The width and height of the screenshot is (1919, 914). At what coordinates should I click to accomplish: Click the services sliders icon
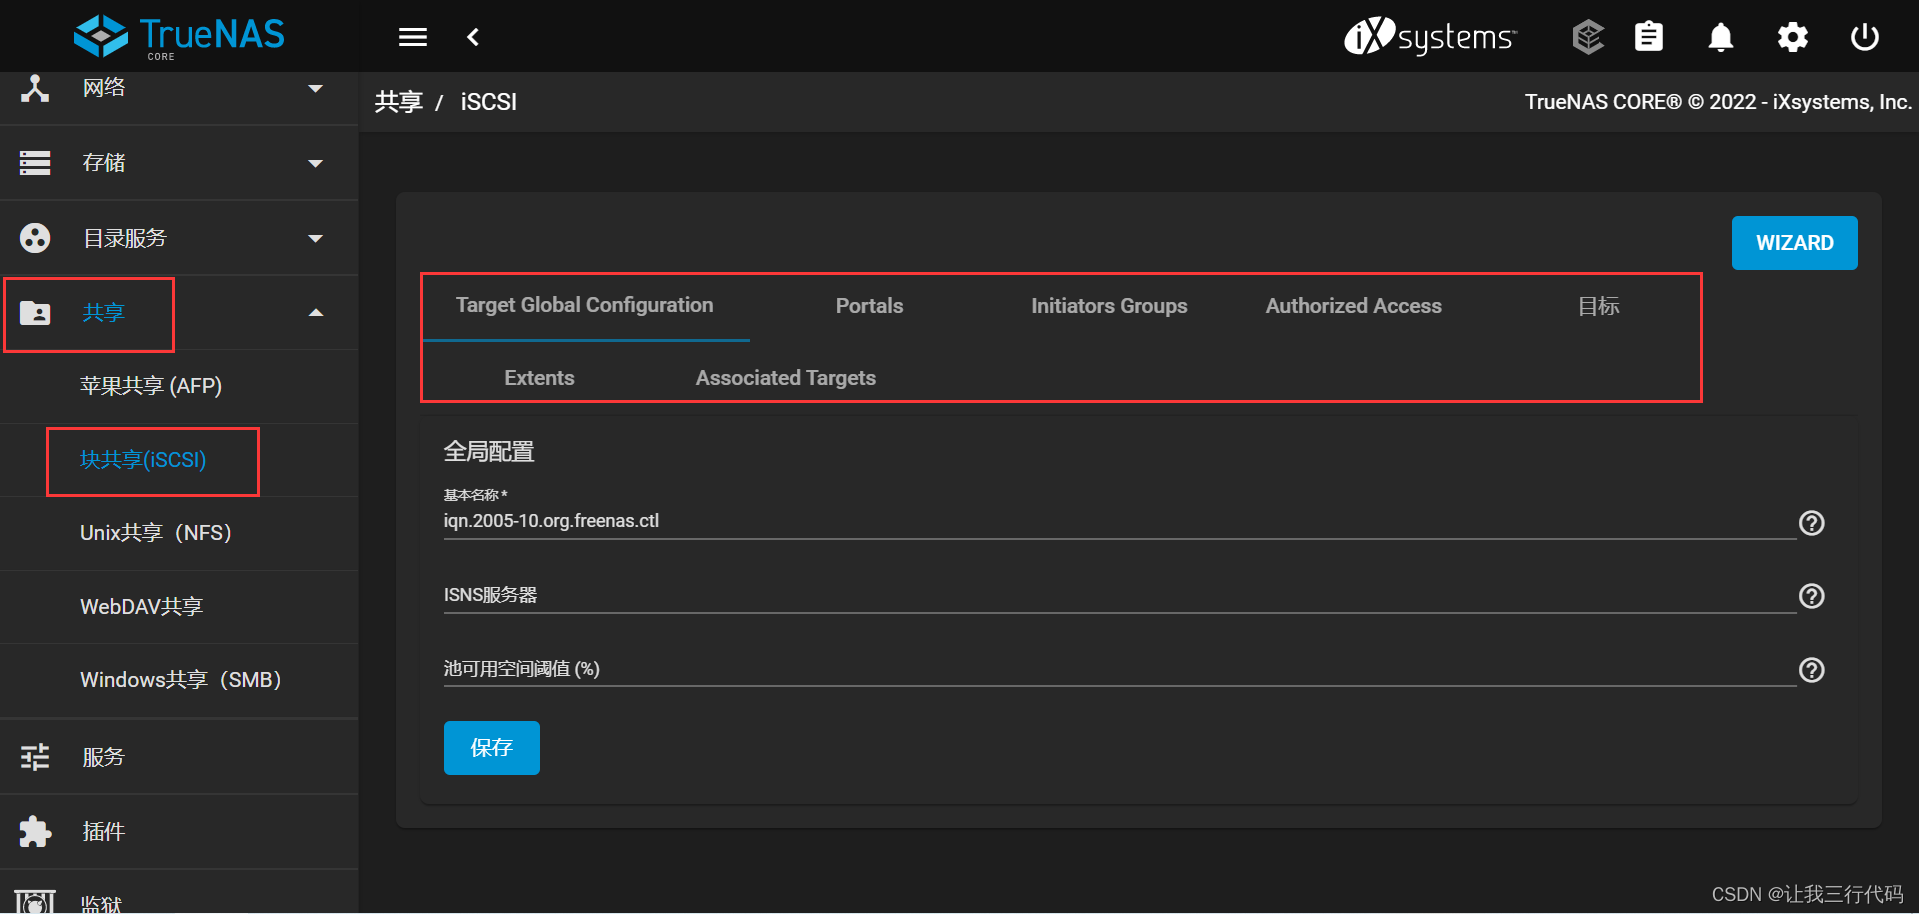(35, 757)
